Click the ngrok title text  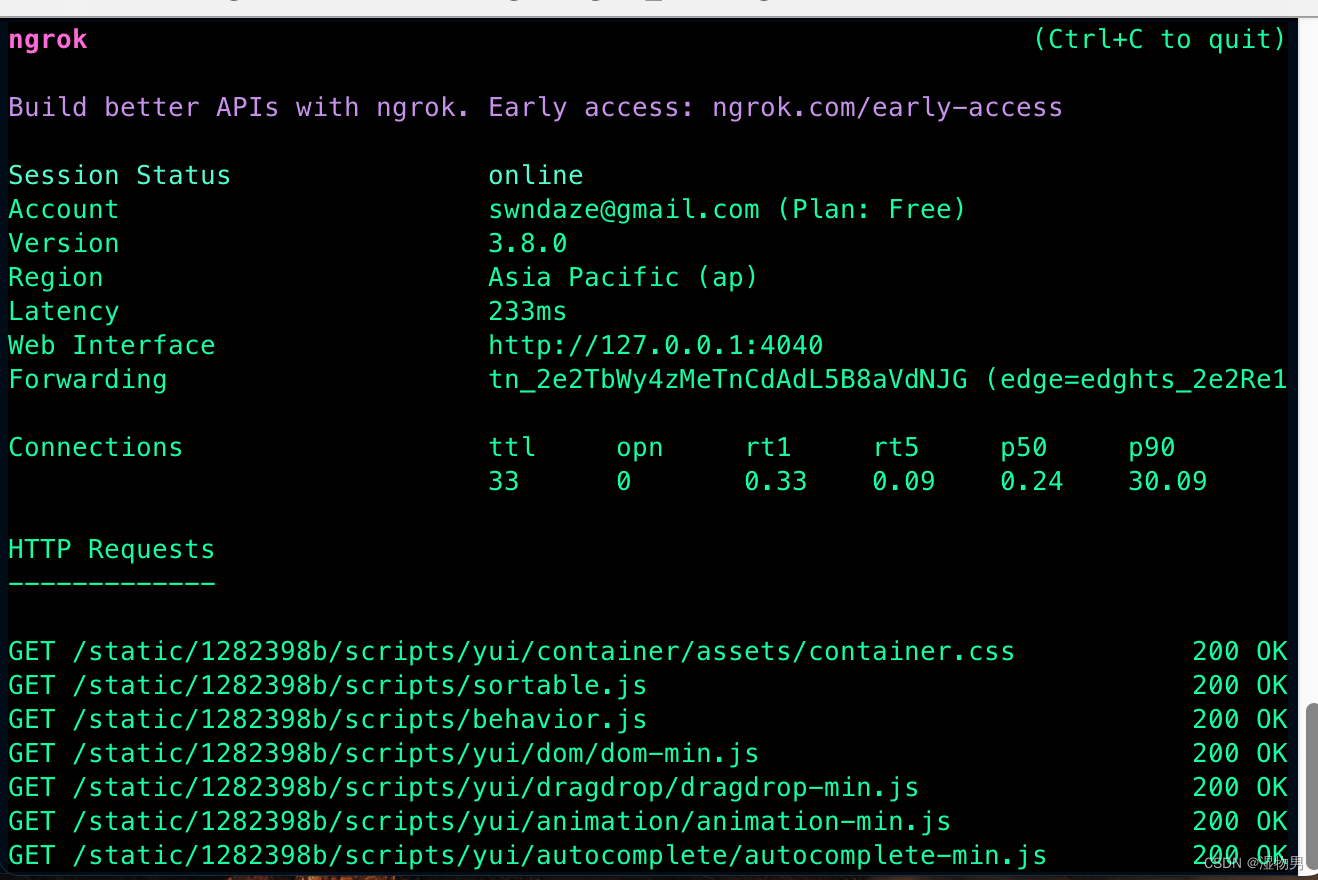(x=48, y=40)
